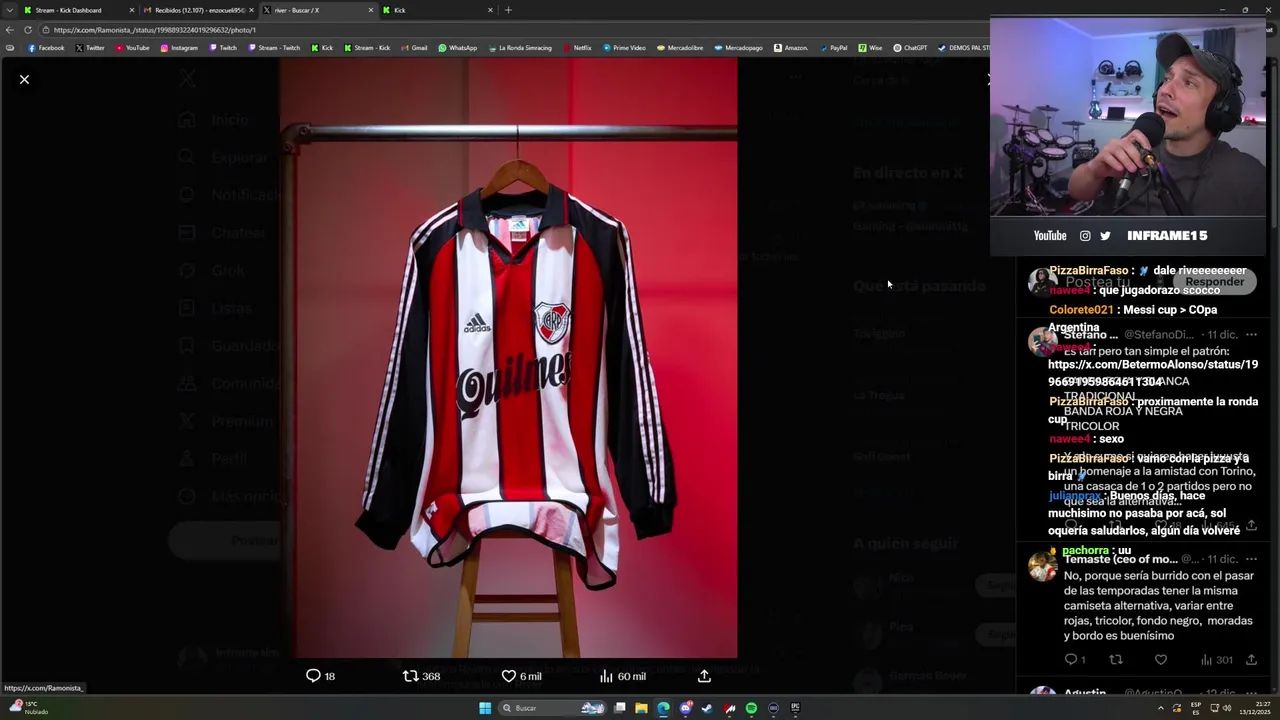The width and height of the screenshot is (1280, 720).
Task: Open the Stream - Twitch bookmark
Action: (274, 48)
